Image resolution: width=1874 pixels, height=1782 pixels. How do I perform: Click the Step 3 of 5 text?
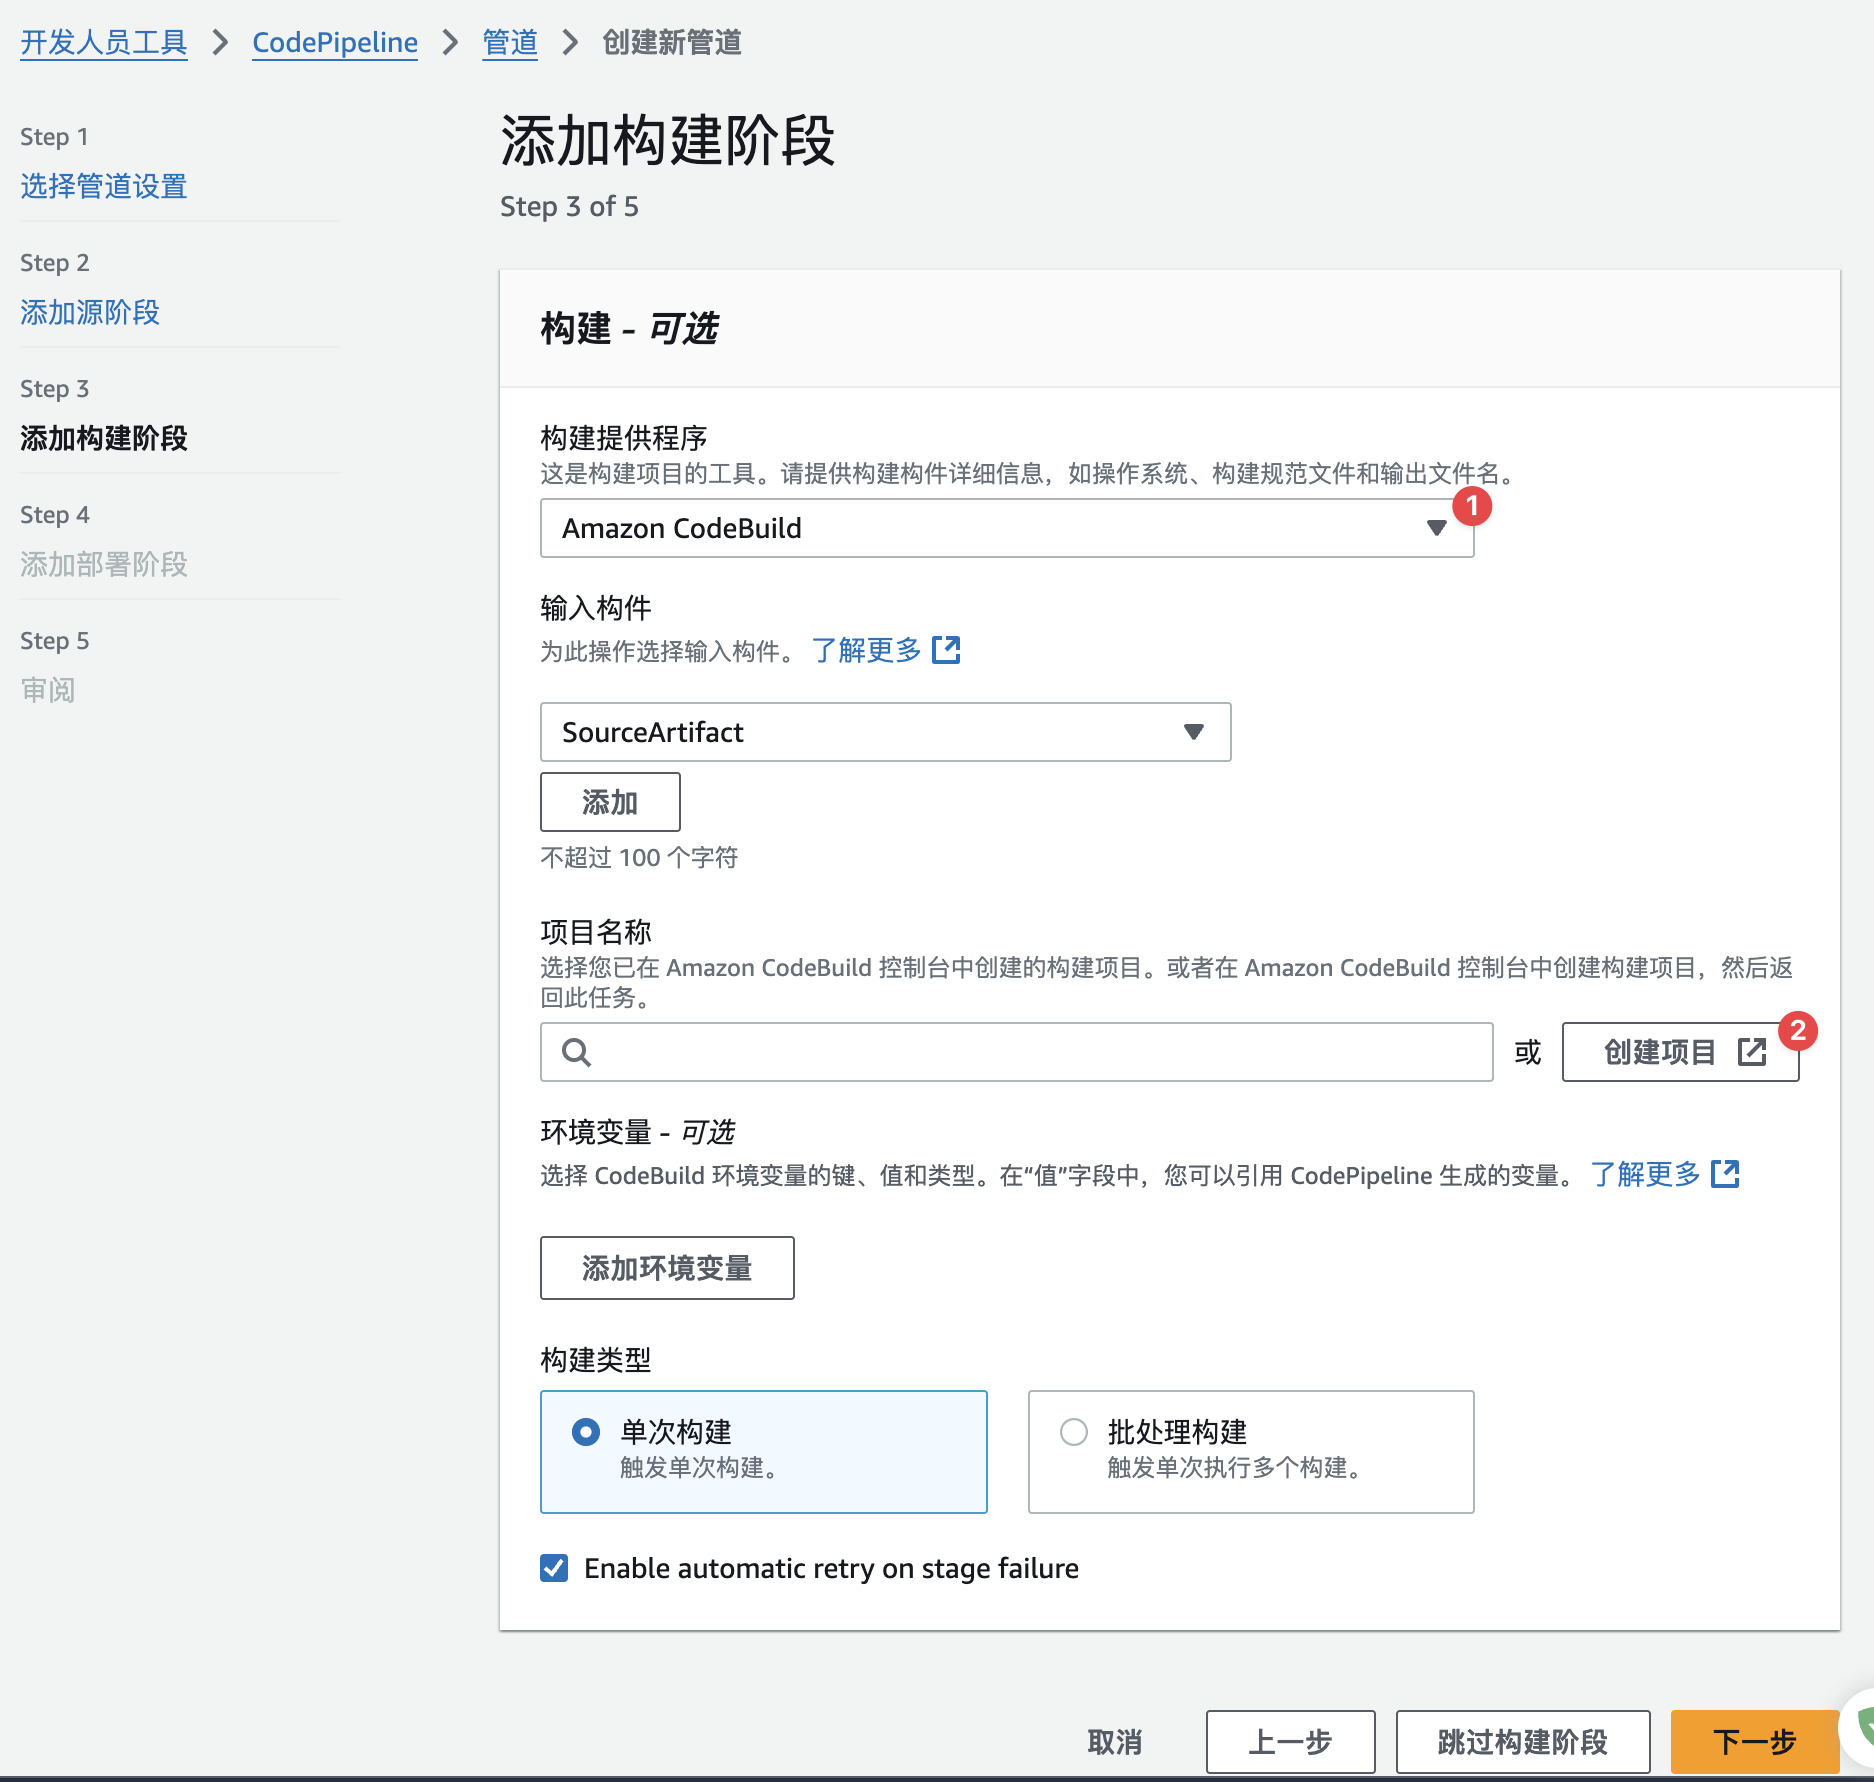pyautogui.click(x=569, y=207)
